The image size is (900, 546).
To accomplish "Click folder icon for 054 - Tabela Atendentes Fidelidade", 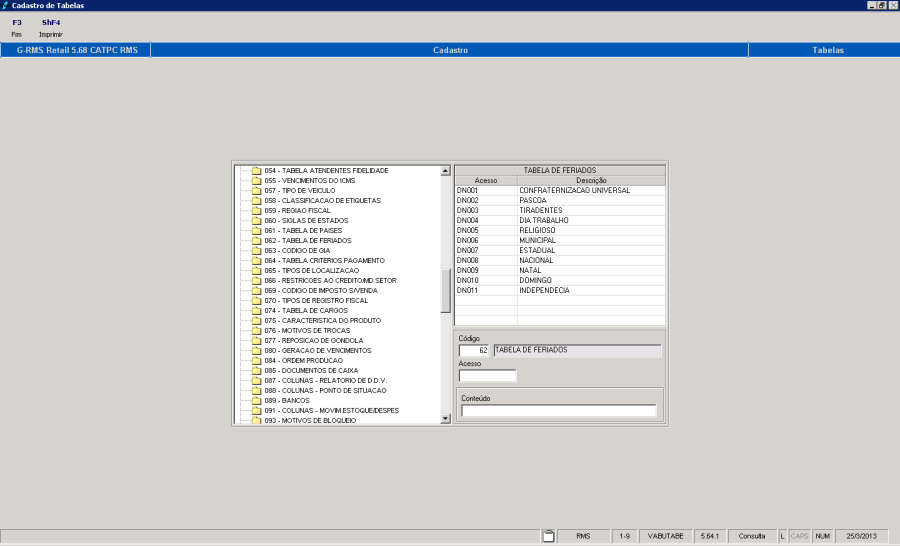I will (256, 171).
